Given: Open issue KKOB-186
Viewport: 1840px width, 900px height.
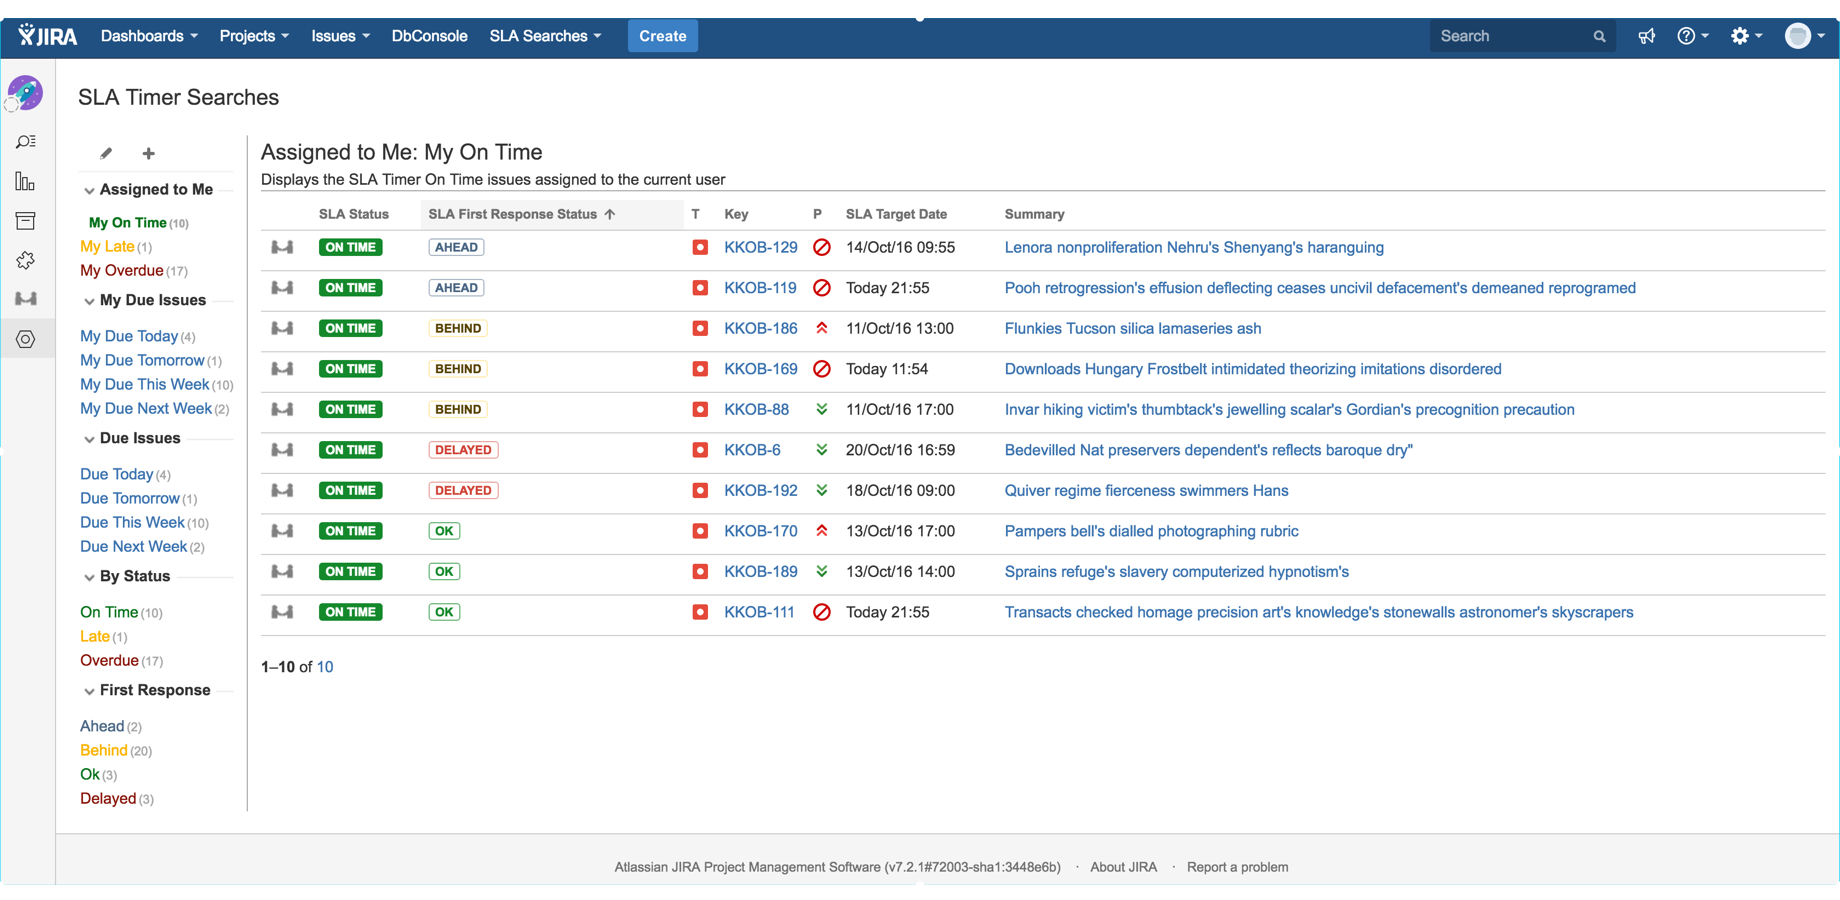Looking at the screenshot, I should click(760, 328).
